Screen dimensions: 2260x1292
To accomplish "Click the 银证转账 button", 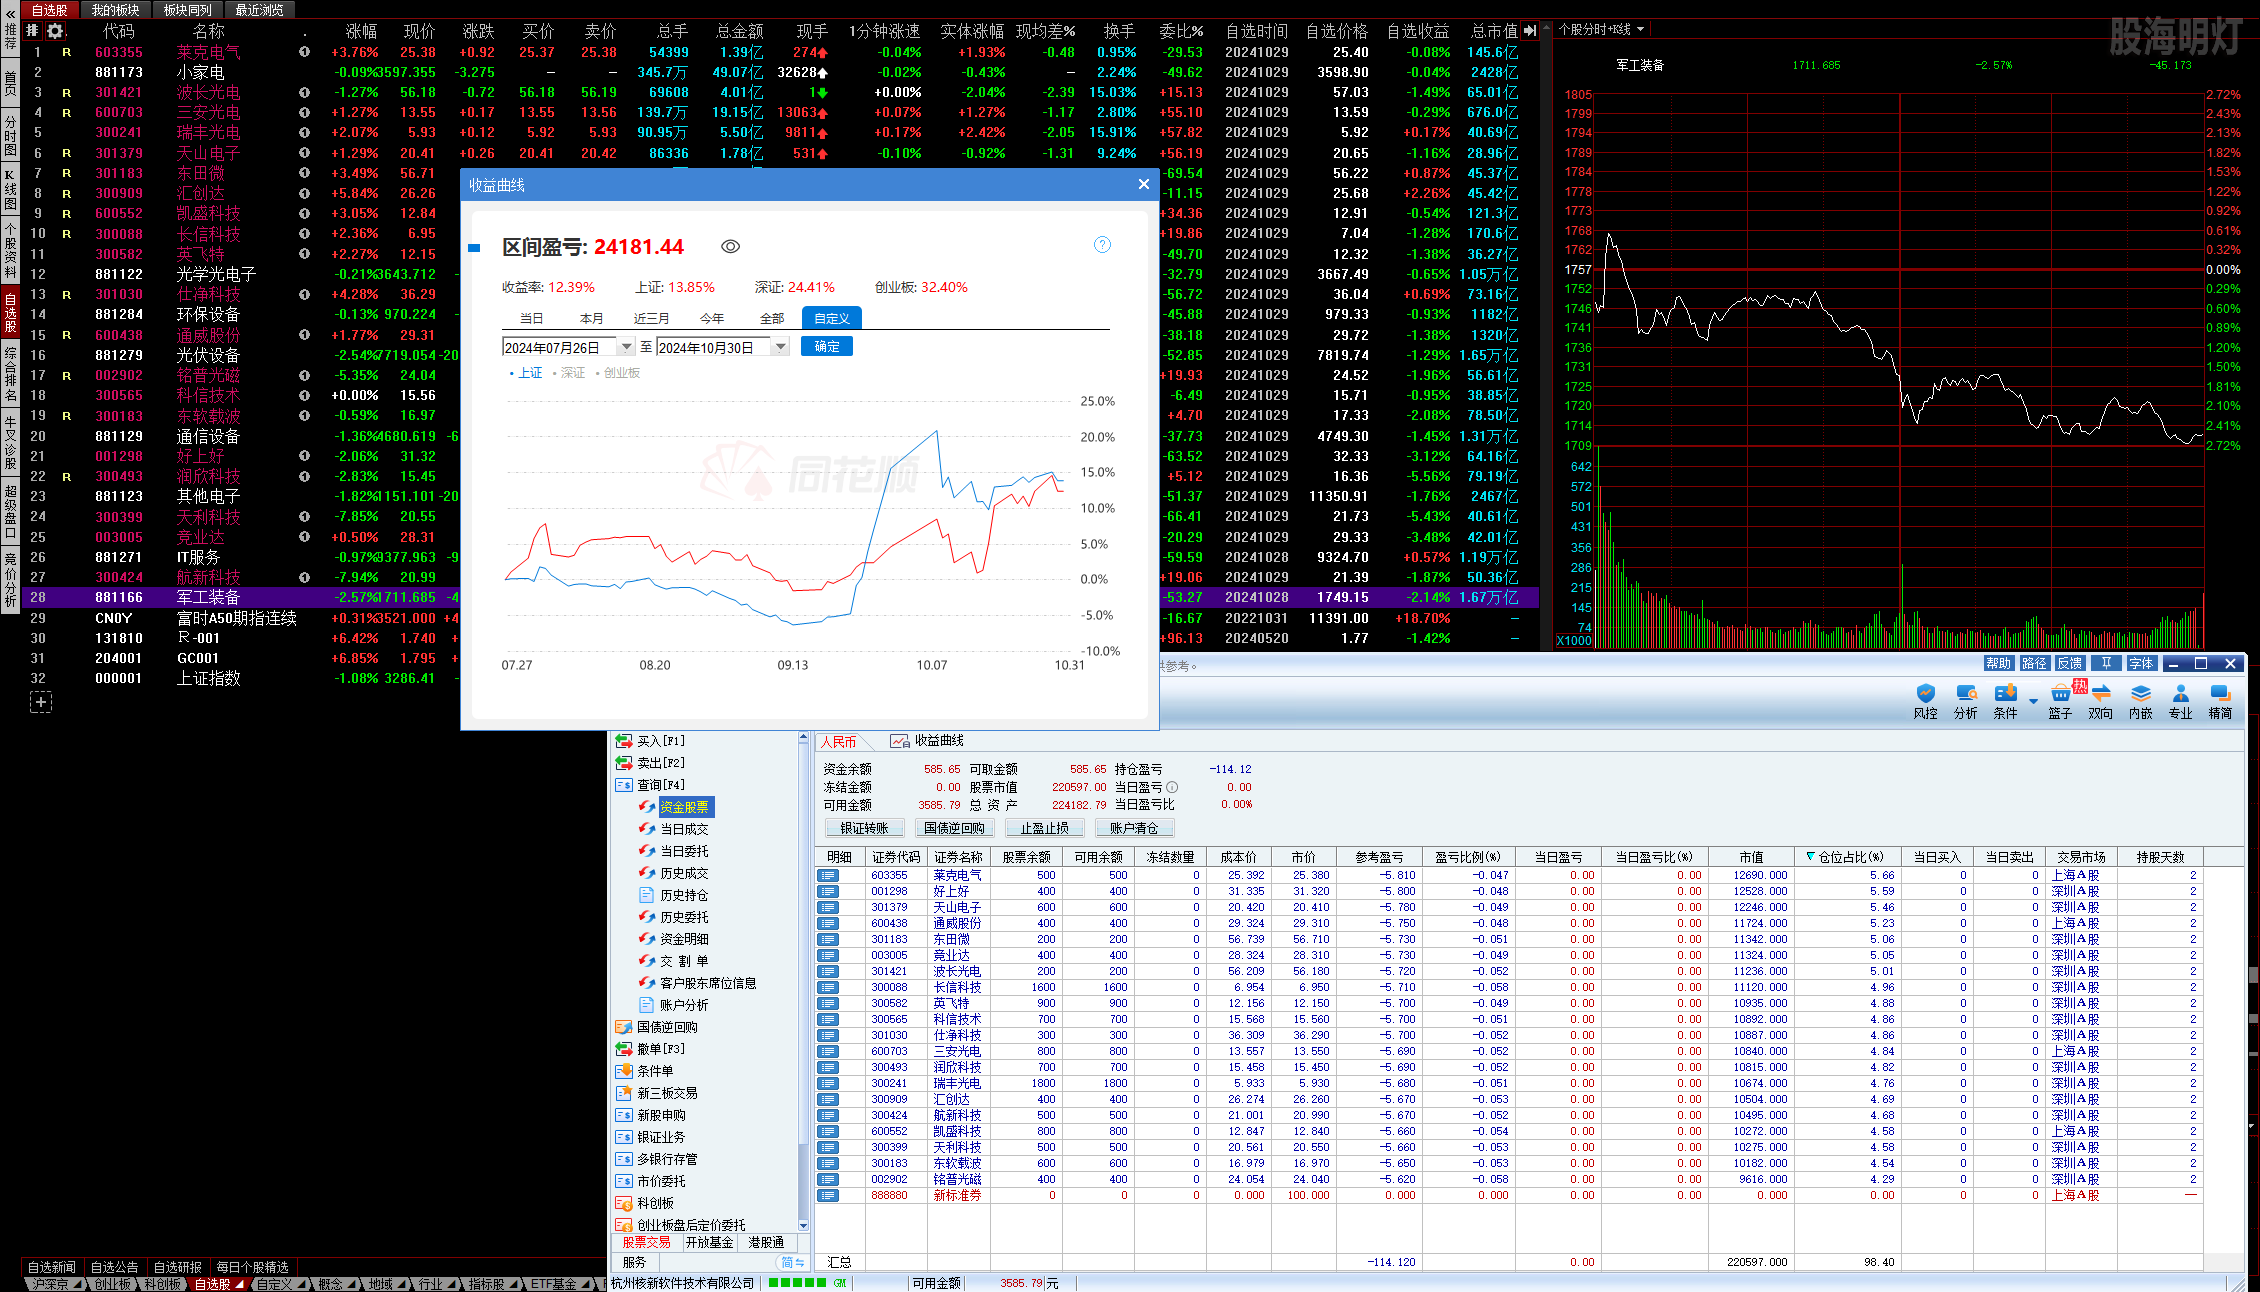I will pos(864,828).
